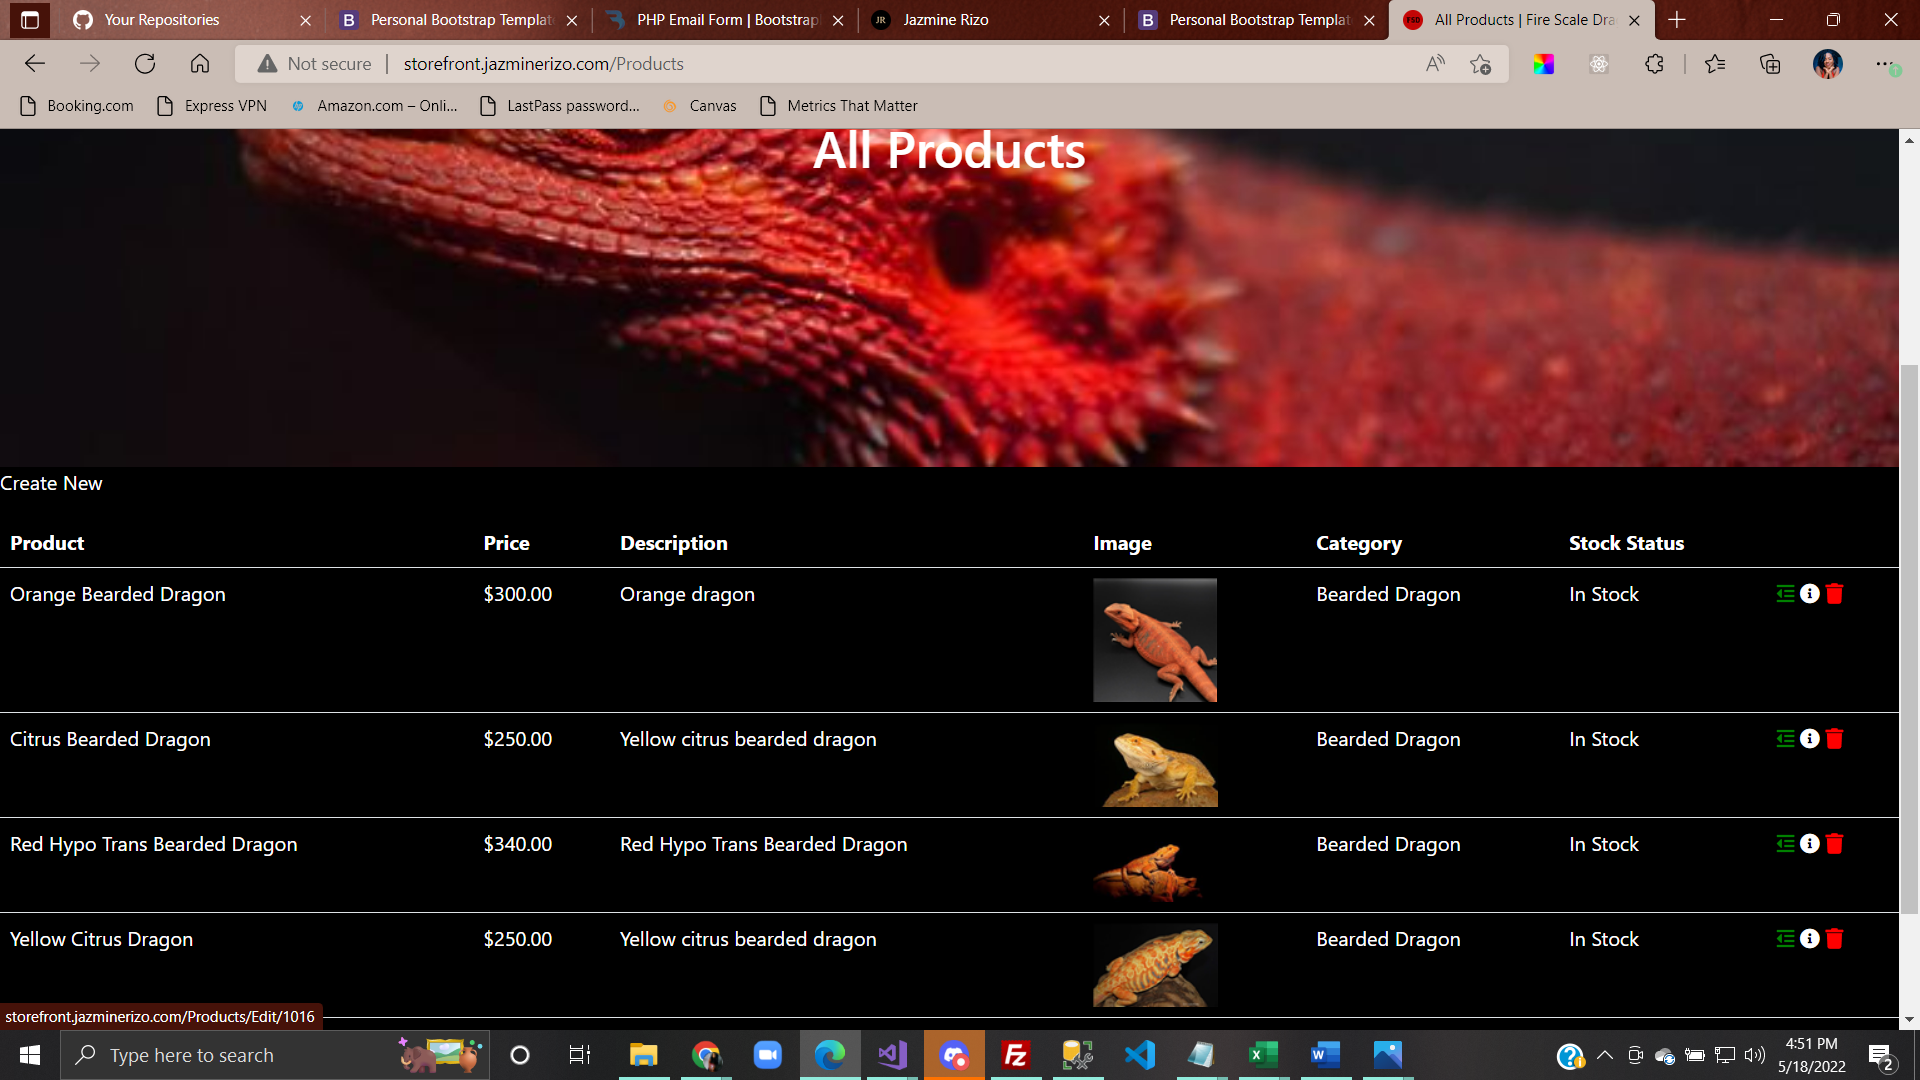Click edit icon for Yellow Citrus Dragon
Screen dimensions: 1920x1080
coord(1785,939)
